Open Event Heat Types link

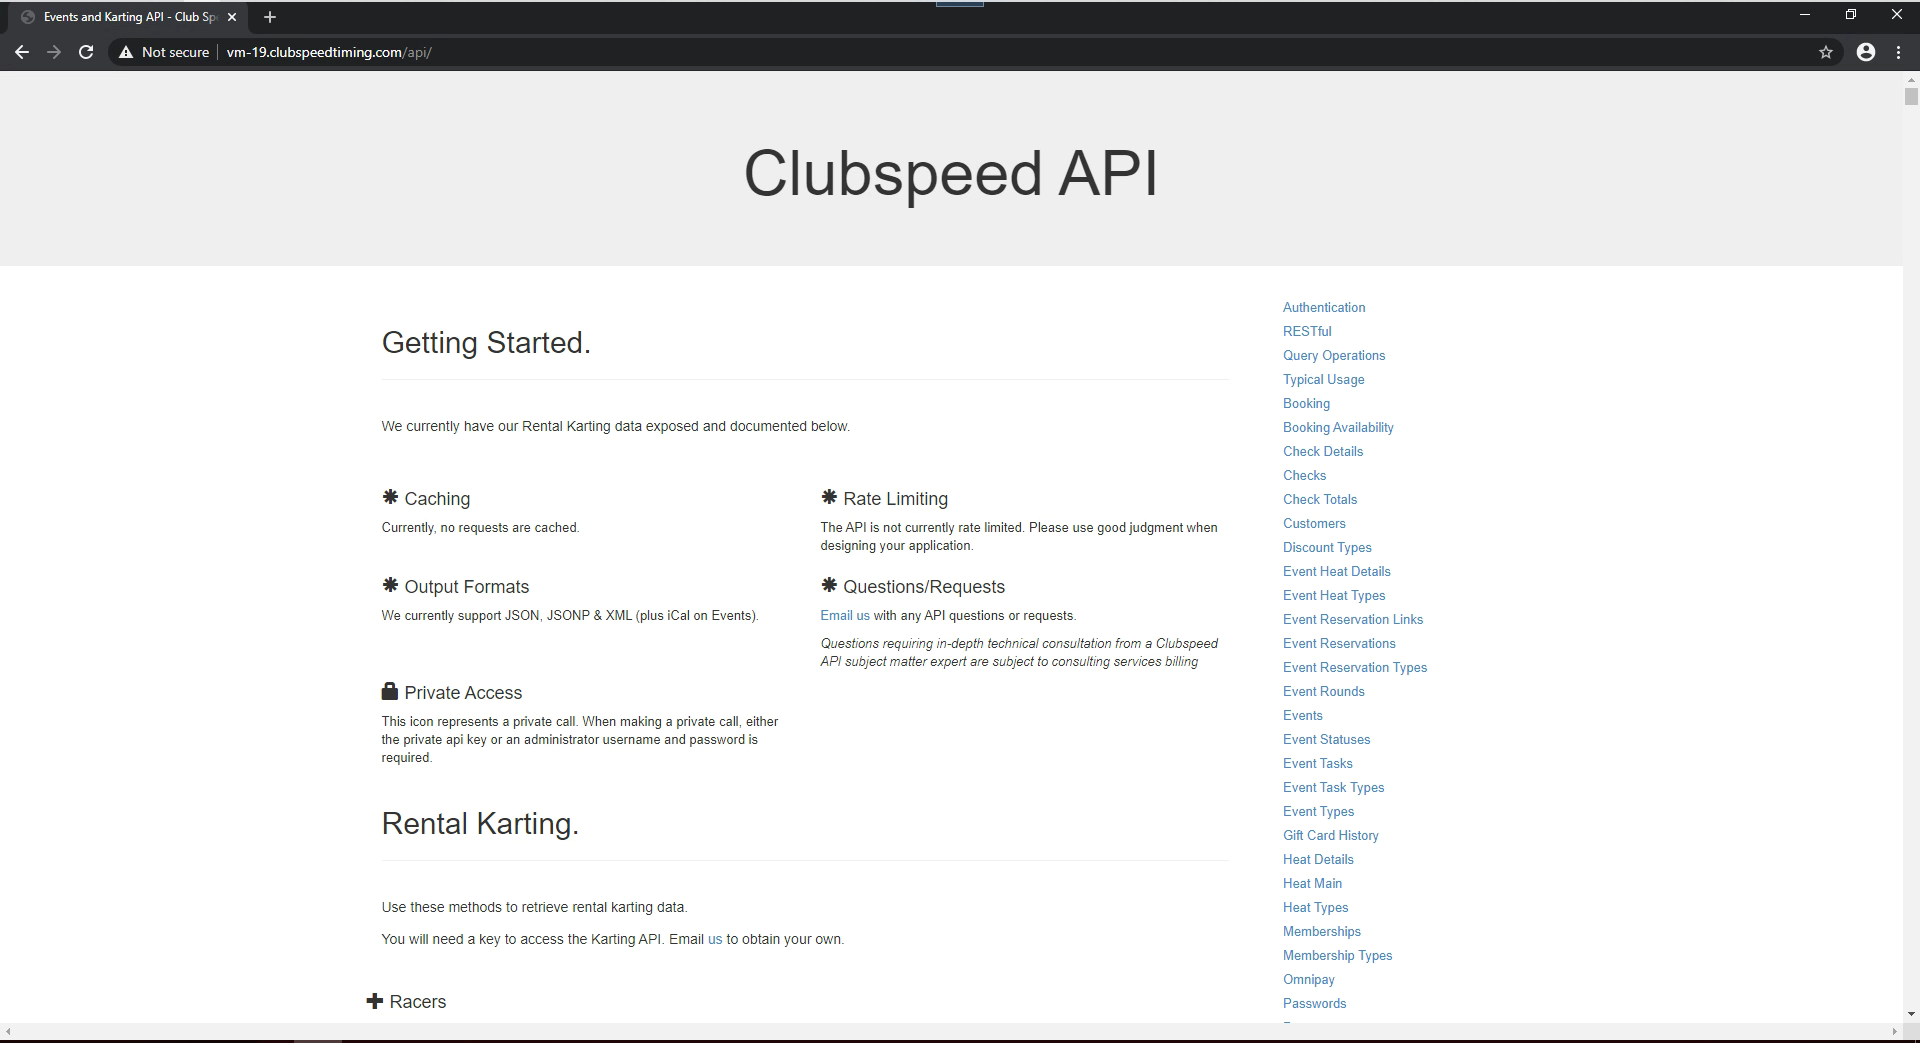click(x=1334, y=596)
